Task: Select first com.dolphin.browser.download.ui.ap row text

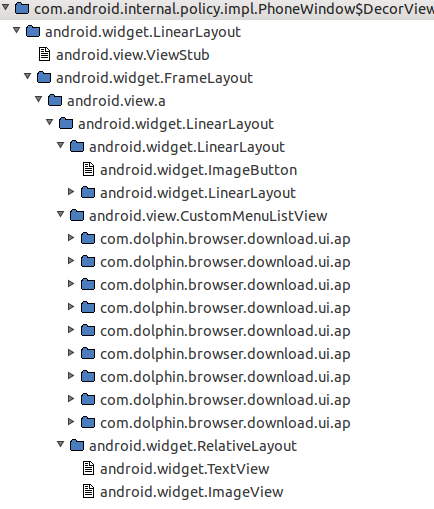Action: click(x=225, y=240)
